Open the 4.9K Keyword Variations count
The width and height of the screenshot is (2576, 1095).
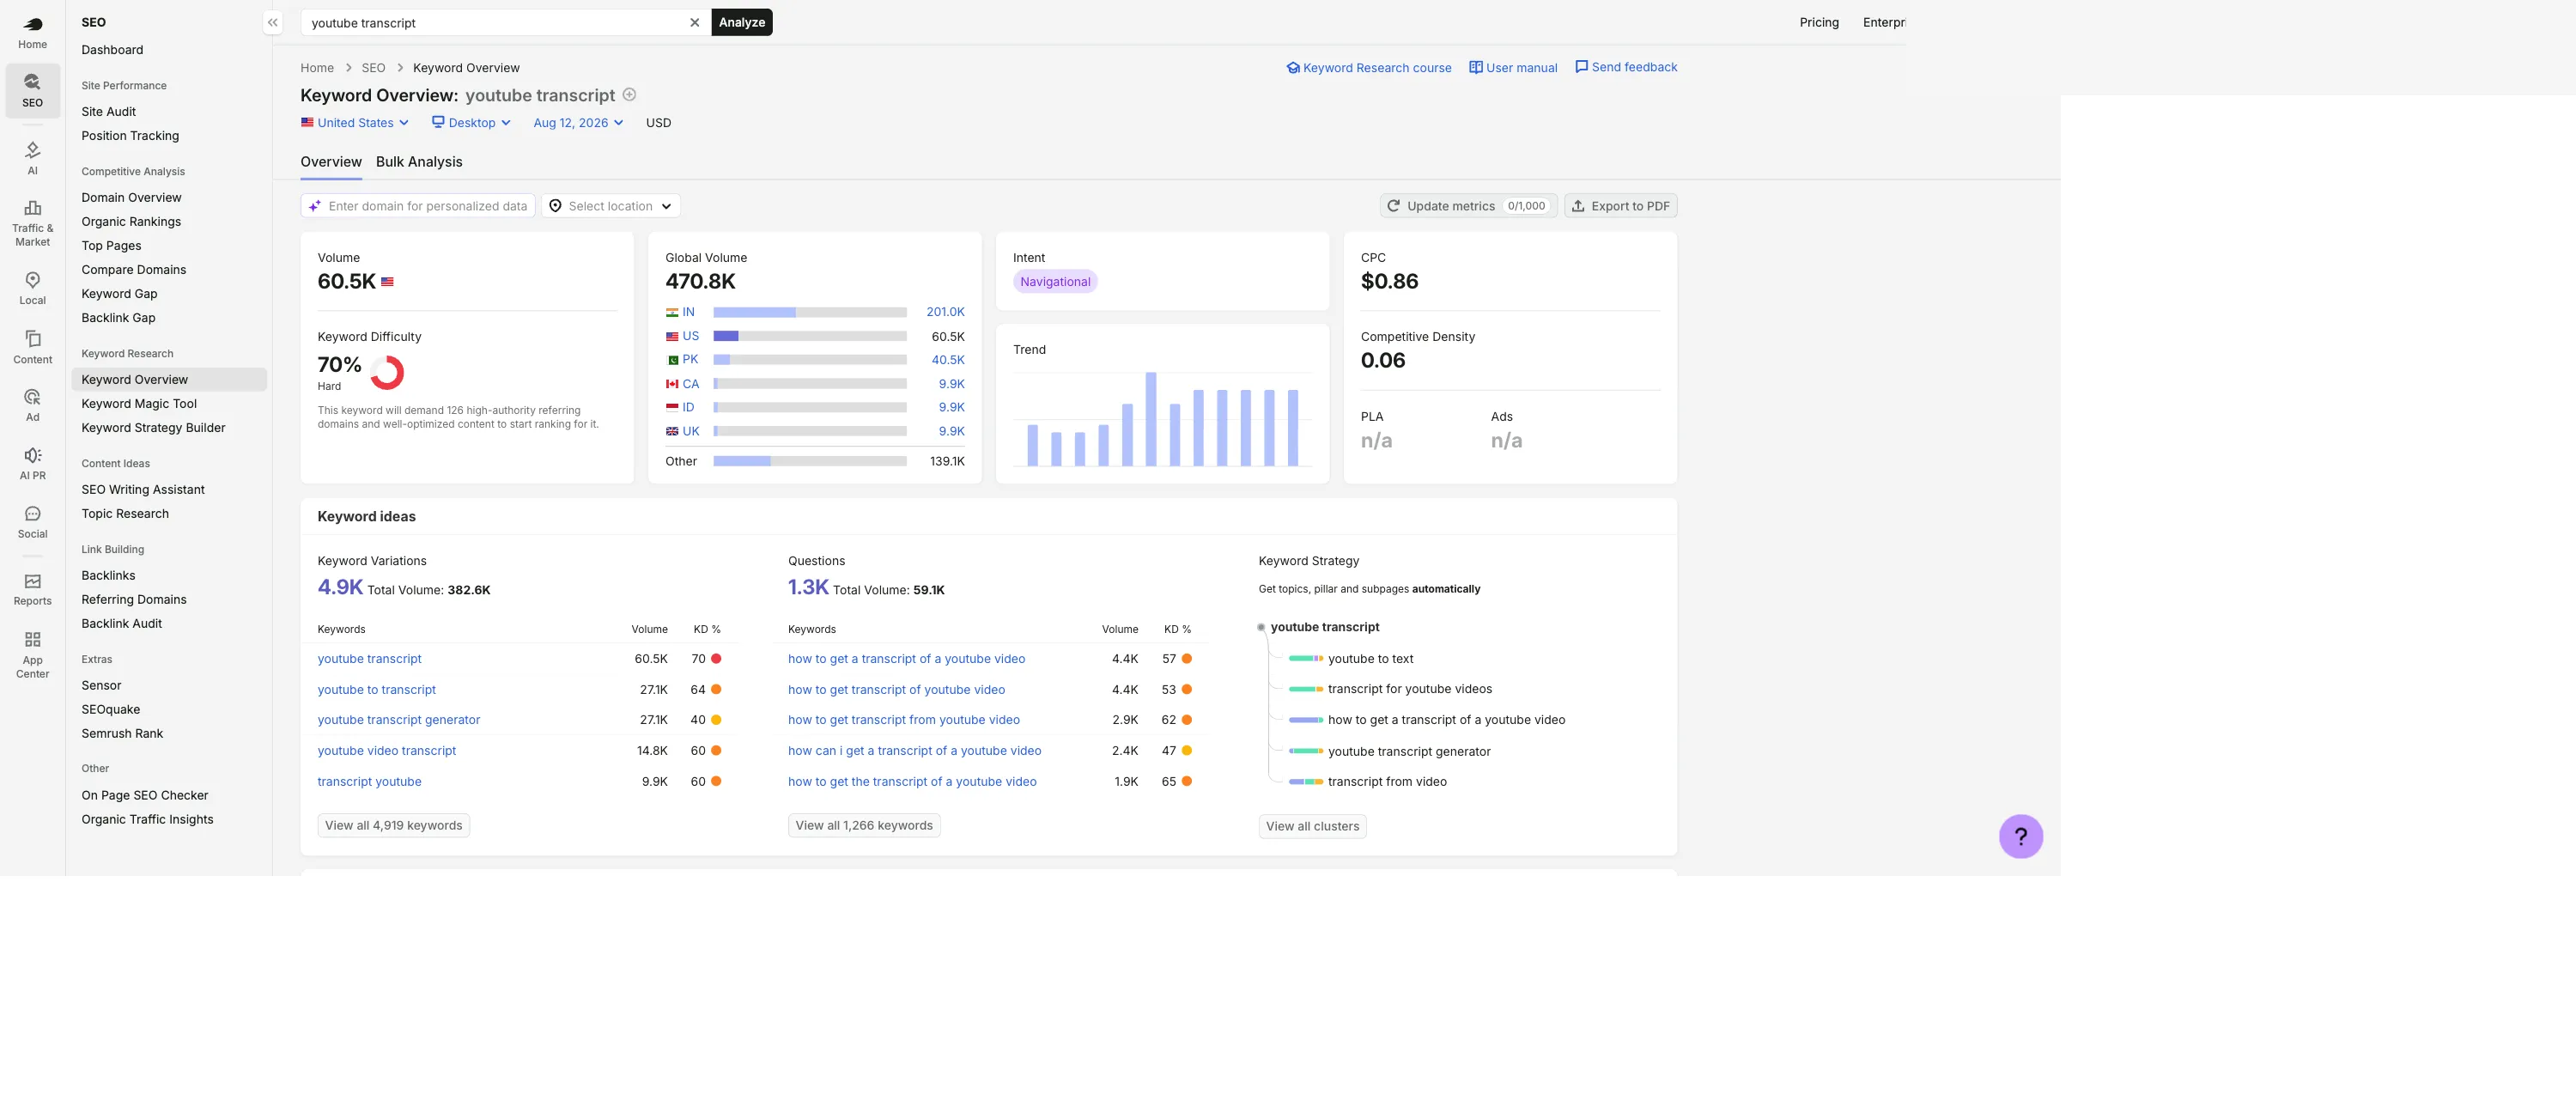tap(340, 587)
